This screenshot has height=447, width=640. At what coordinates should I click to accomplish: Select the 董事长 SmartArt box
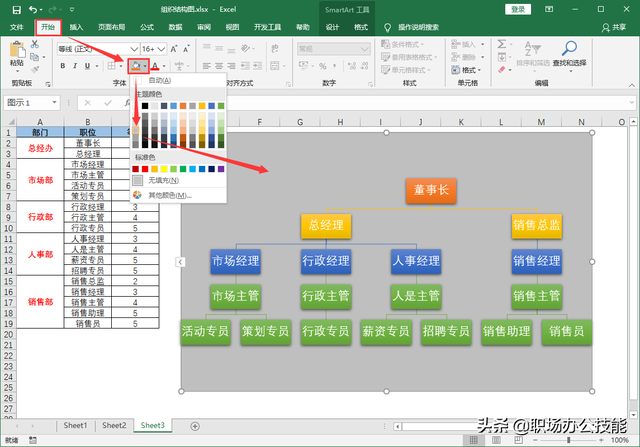431,191
